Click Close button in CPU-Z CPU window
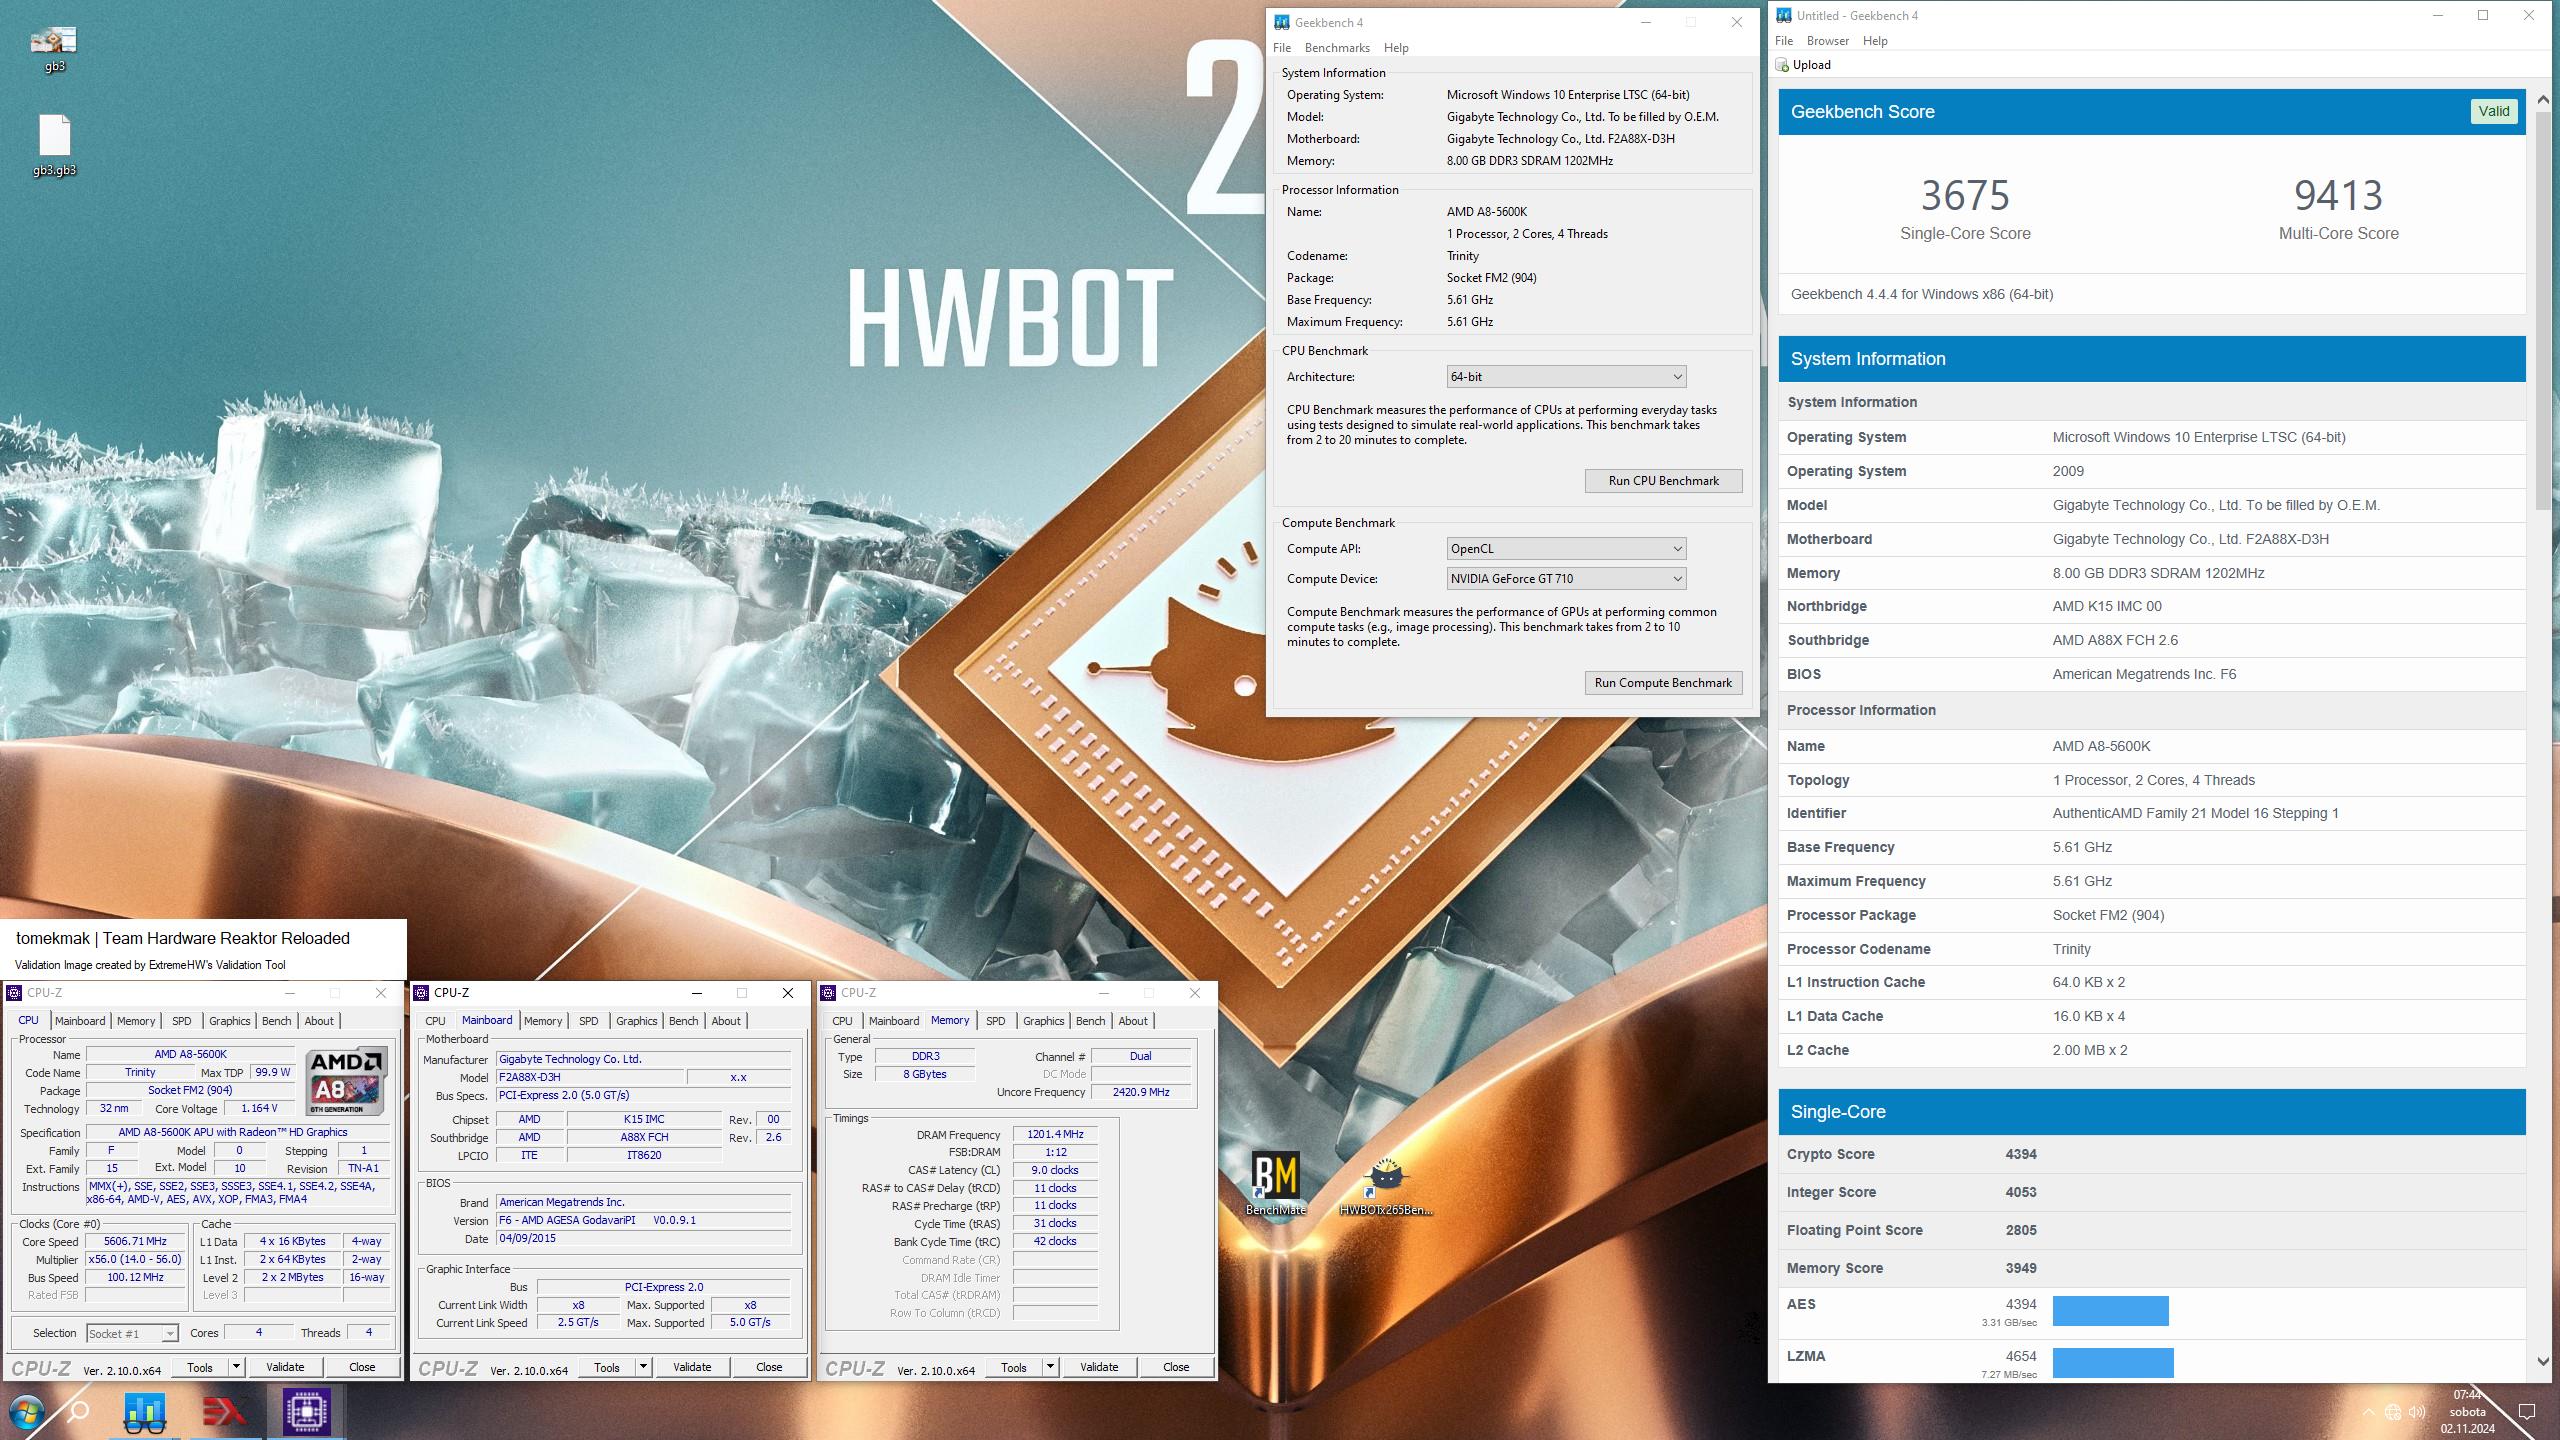This screenshot has height=1440, width=2560. [362, 1367]
